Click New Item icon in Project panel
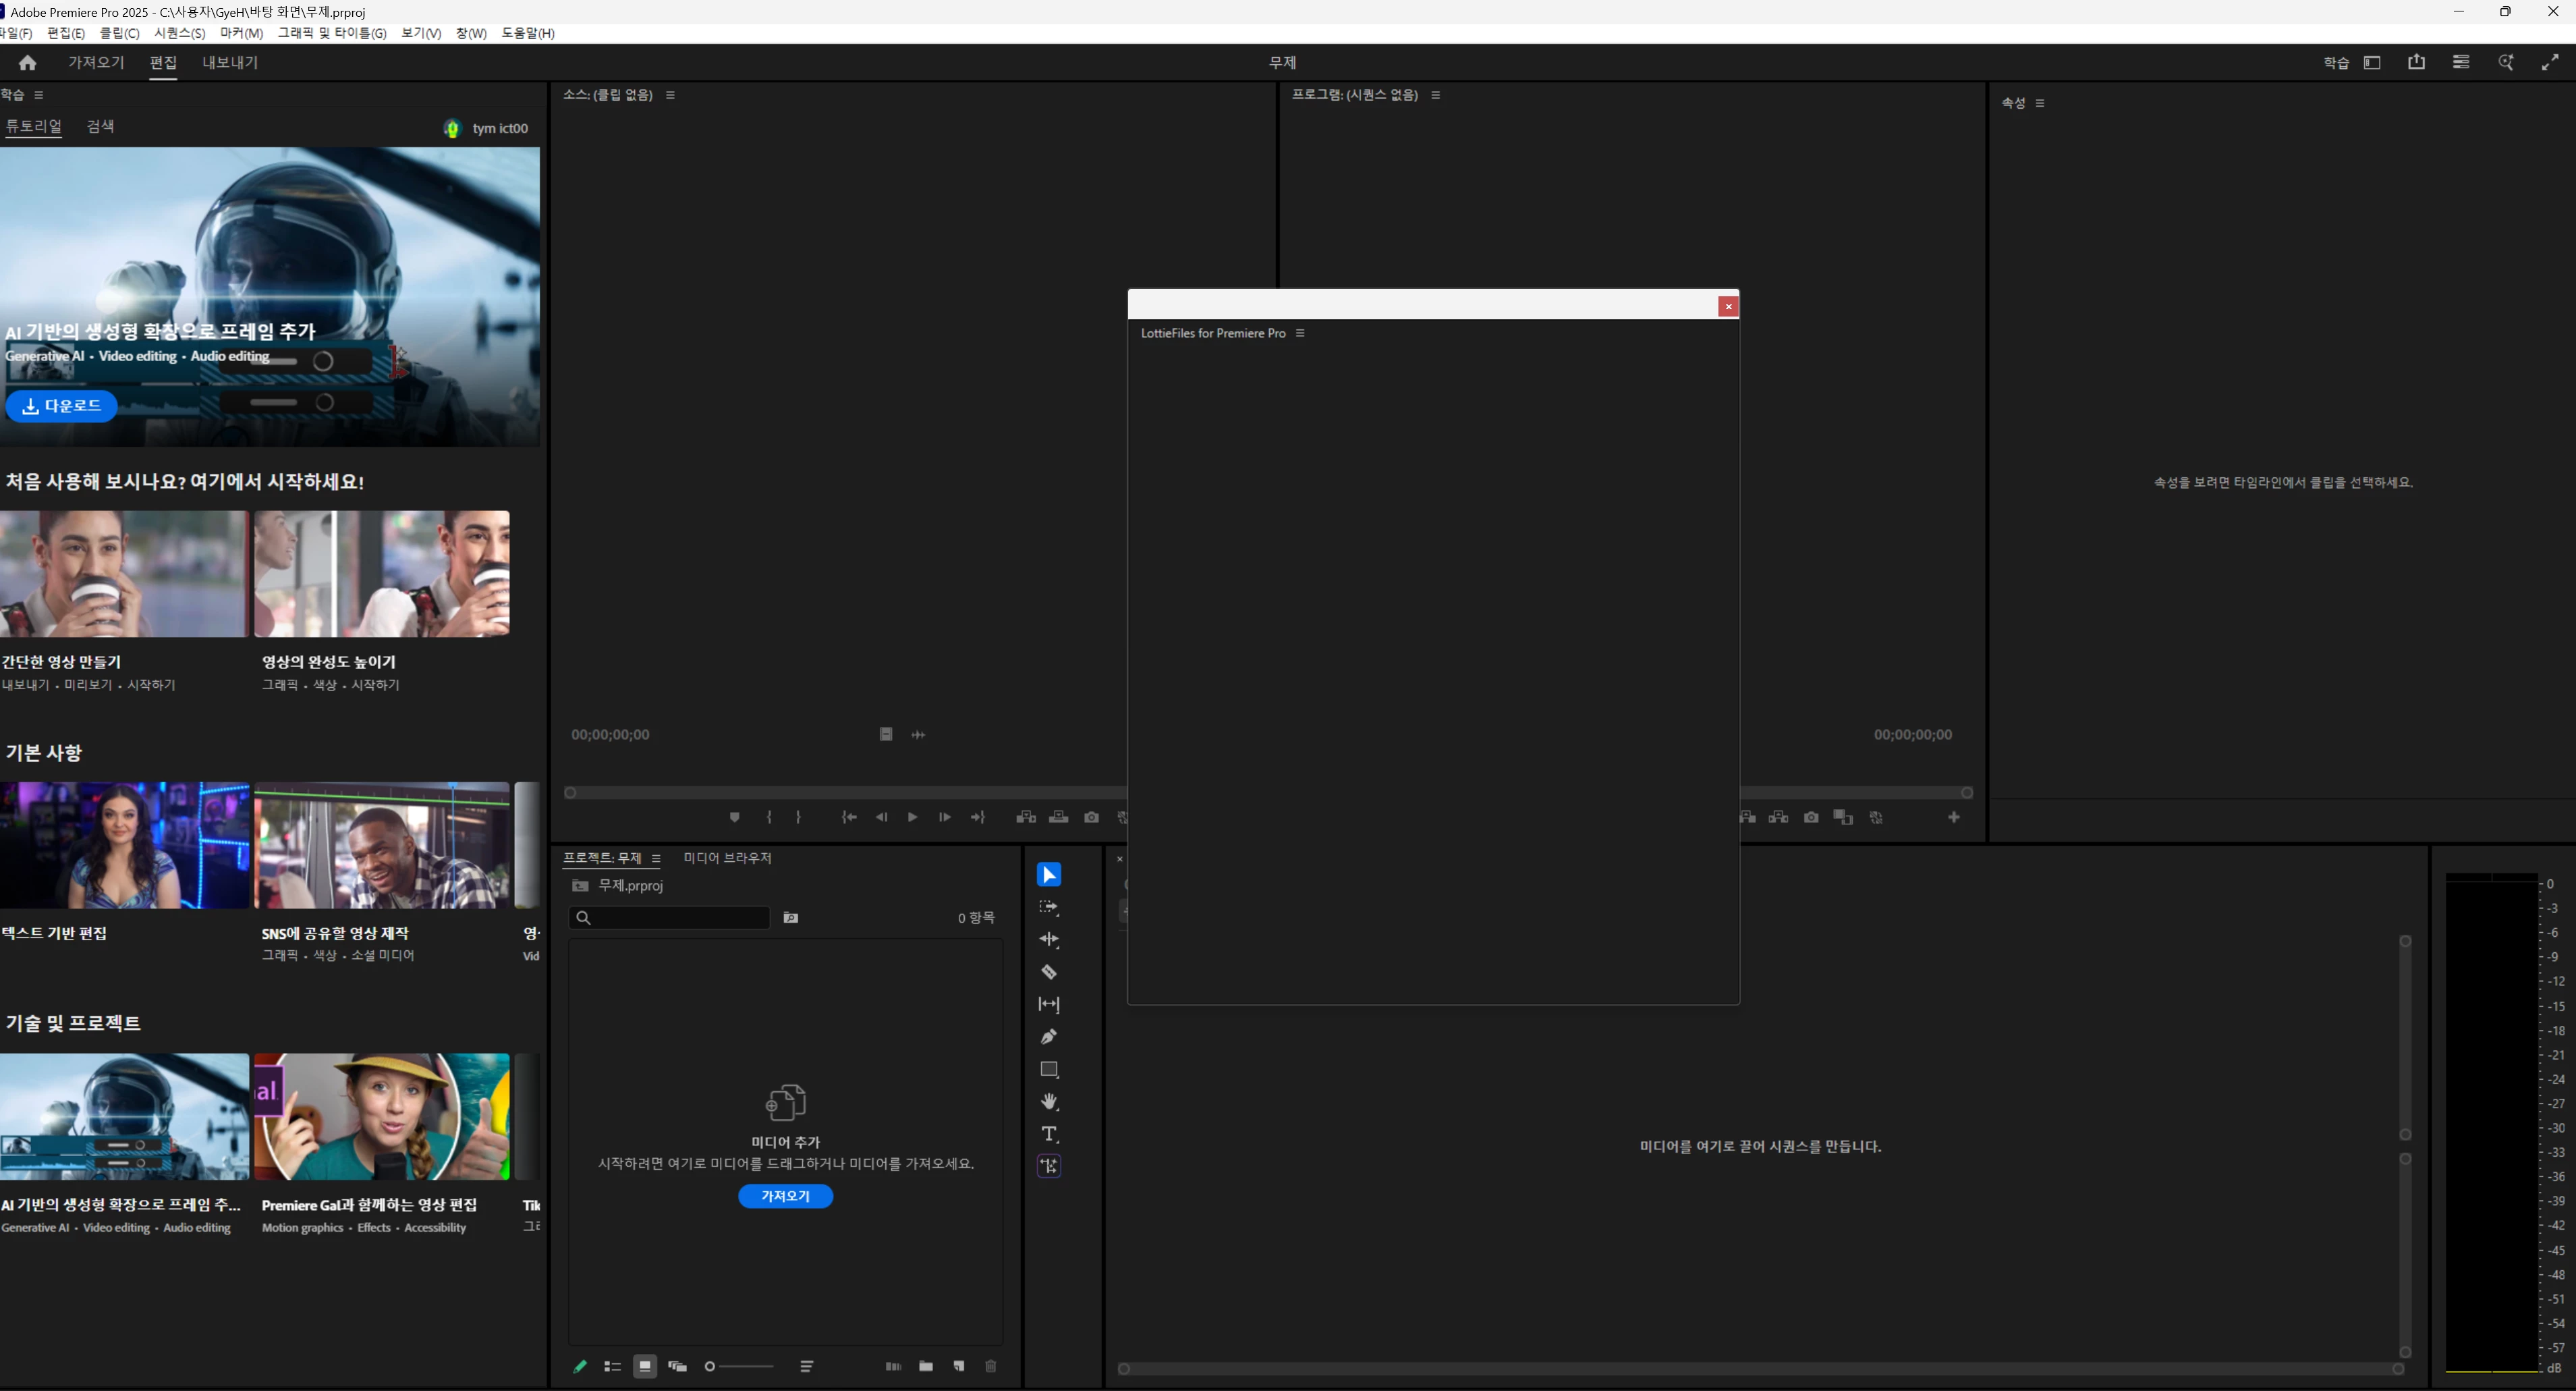Screen dimensions: 2576x1391 (959, 1366)
